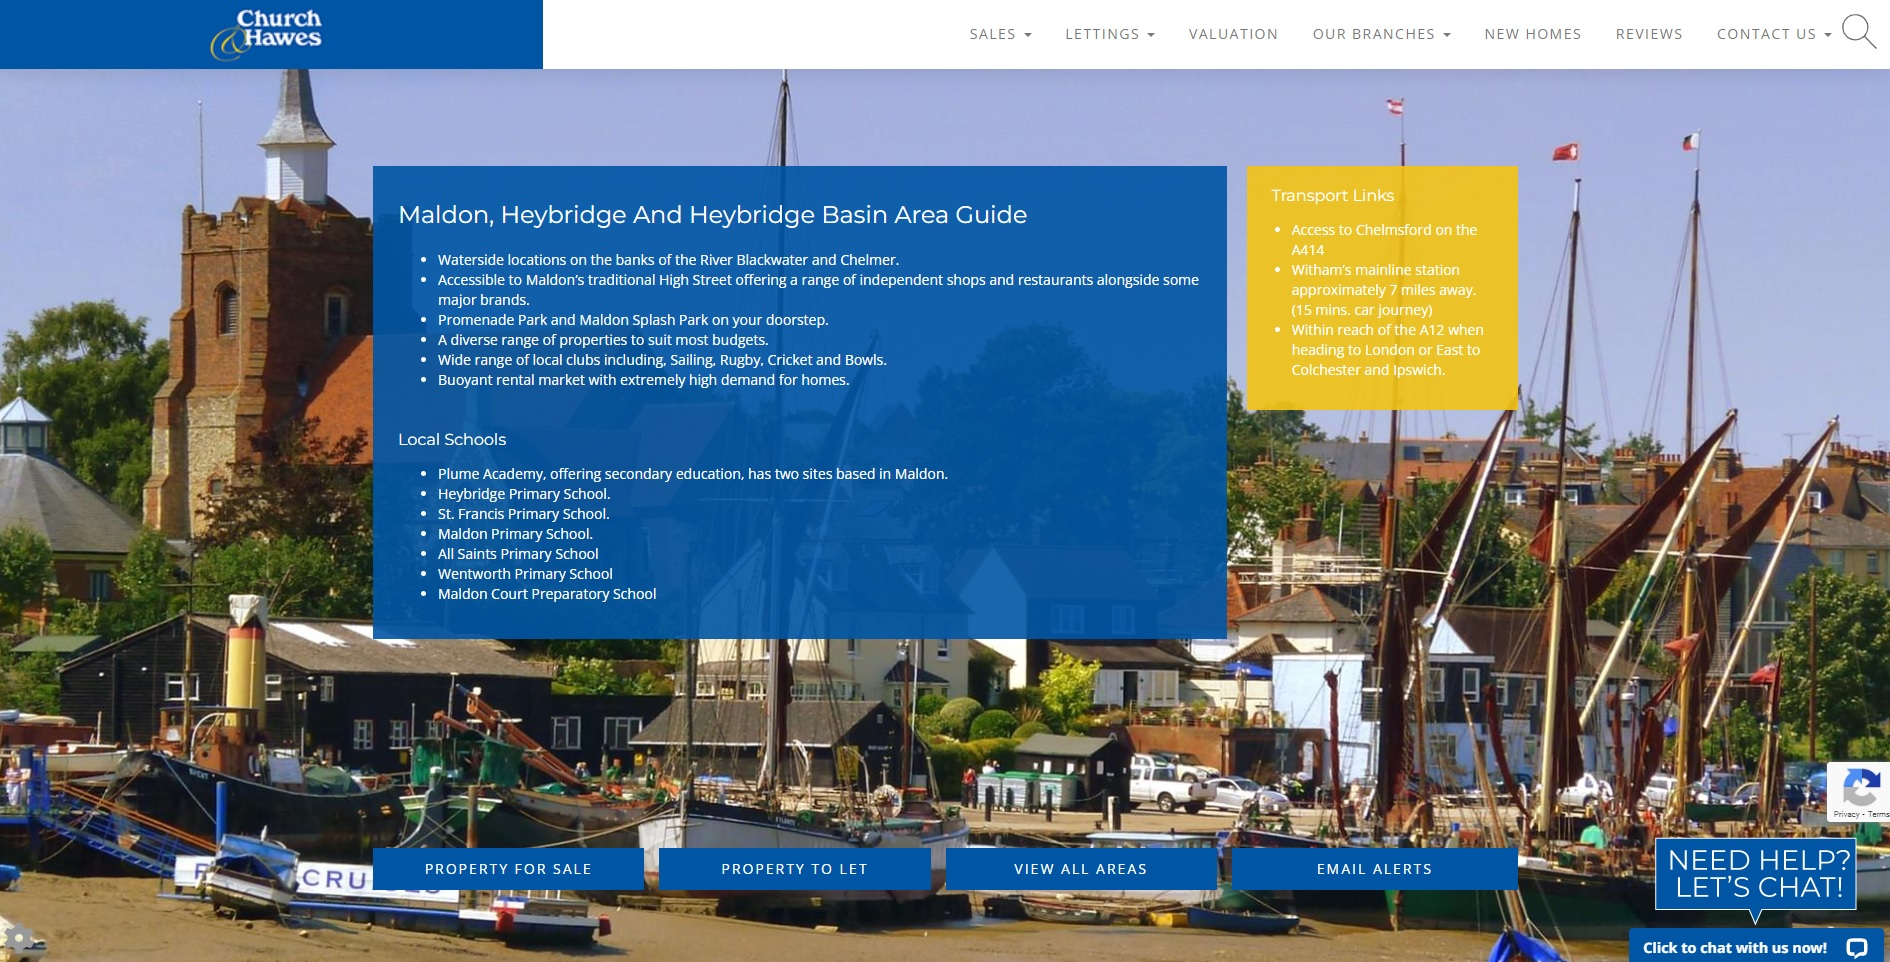Click the Church & Hawes logo
Screen dimensions: 1890x962
click(266, 34)
